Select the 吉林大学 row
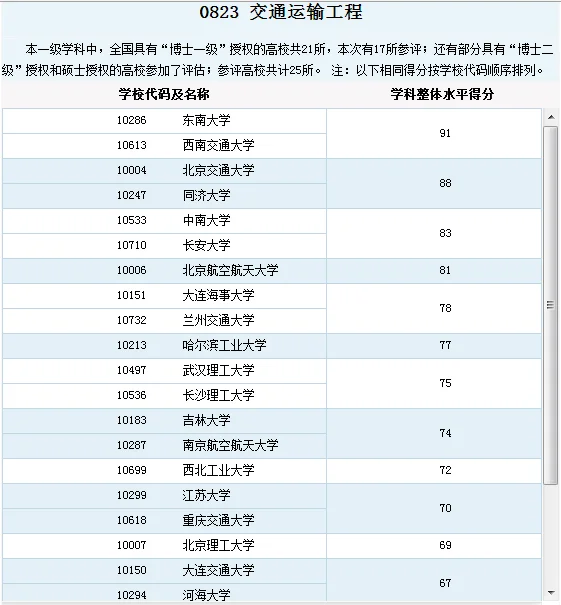Image resolution: width=561 pixels, height=605 pixels. (x=164, y=421)
